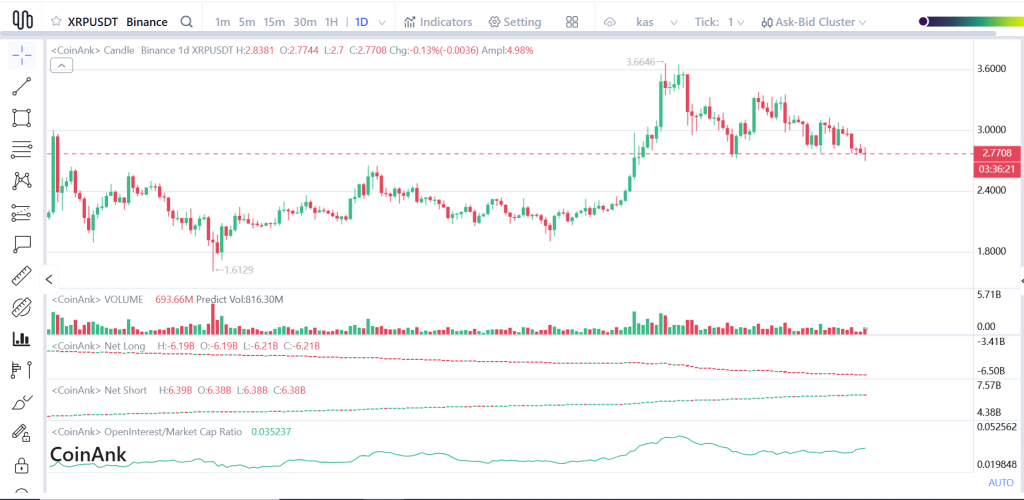
Task: Select the magnet snap tool
Action: (x=22, y=307)
